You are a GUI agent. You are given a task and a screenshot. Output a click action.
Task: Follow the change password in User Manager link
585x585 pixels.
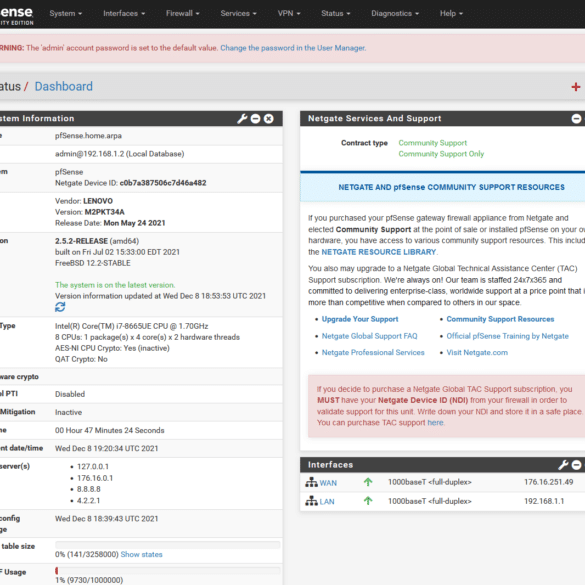pyautogui.click(x=293, y=48)
